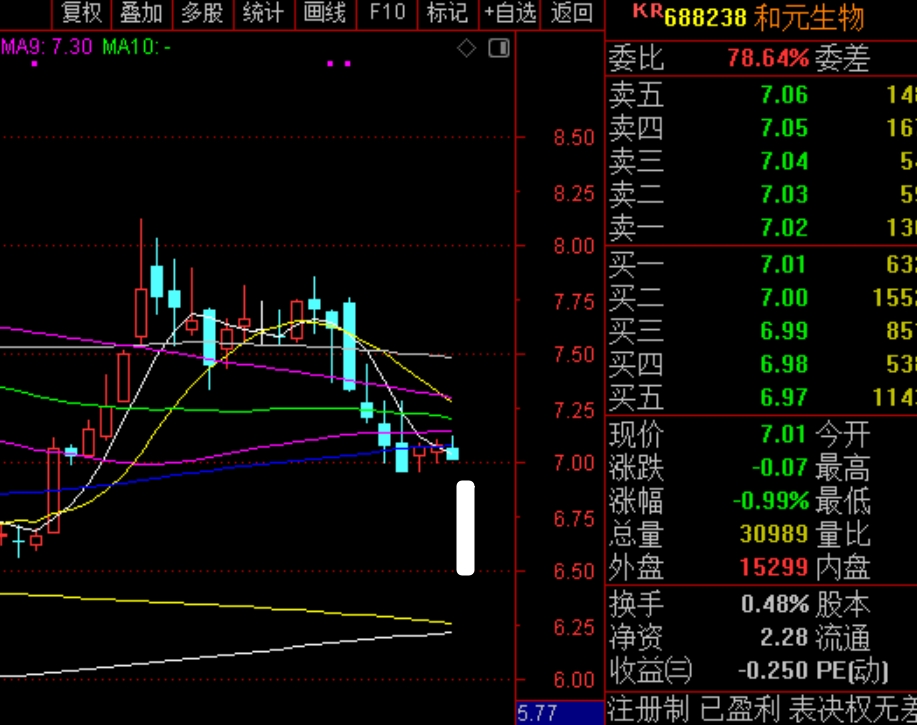Toggle the side panel square icon
Screen dimensions: 917x725
point(498,48)
